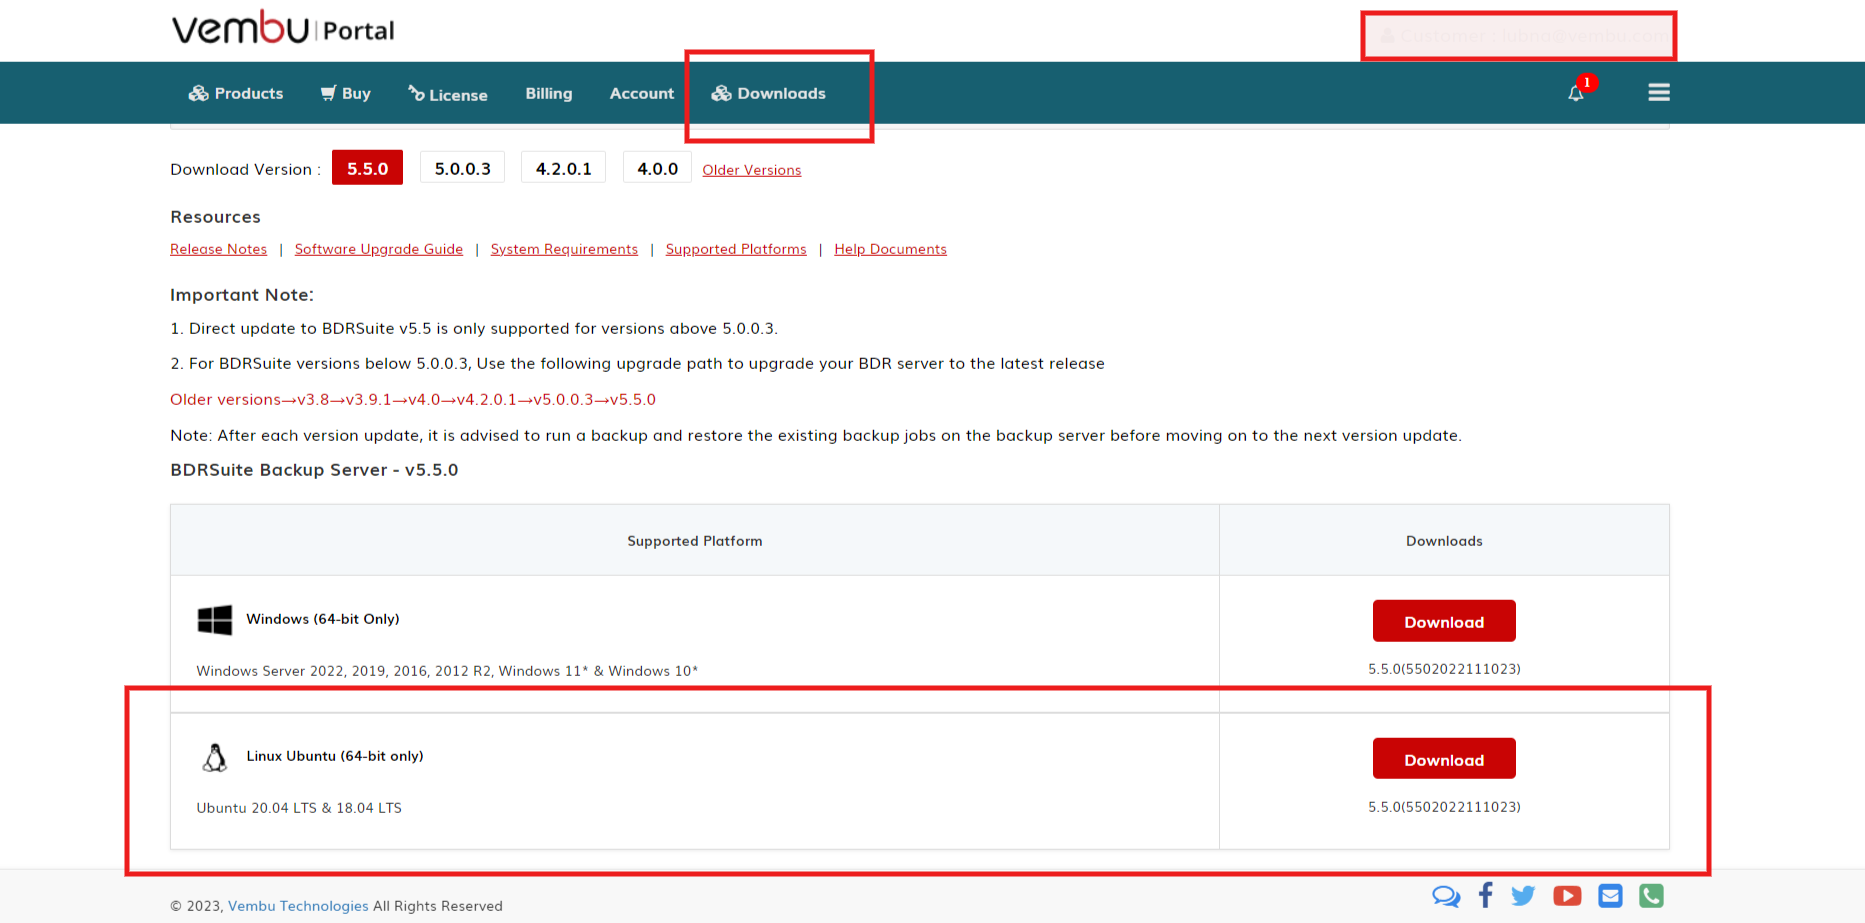
Task: Open the YouTube icon in footer
Action: click(1567, 896)
